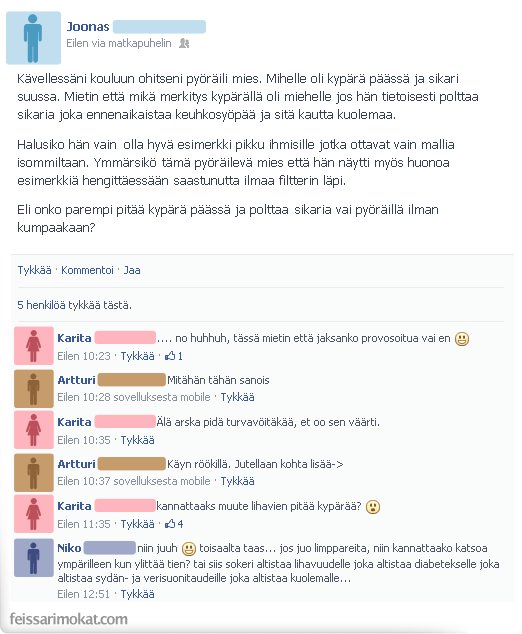Open Joonas's profile via name link
Viewport: 522px width, 634px height.
(x=88, y=27)
